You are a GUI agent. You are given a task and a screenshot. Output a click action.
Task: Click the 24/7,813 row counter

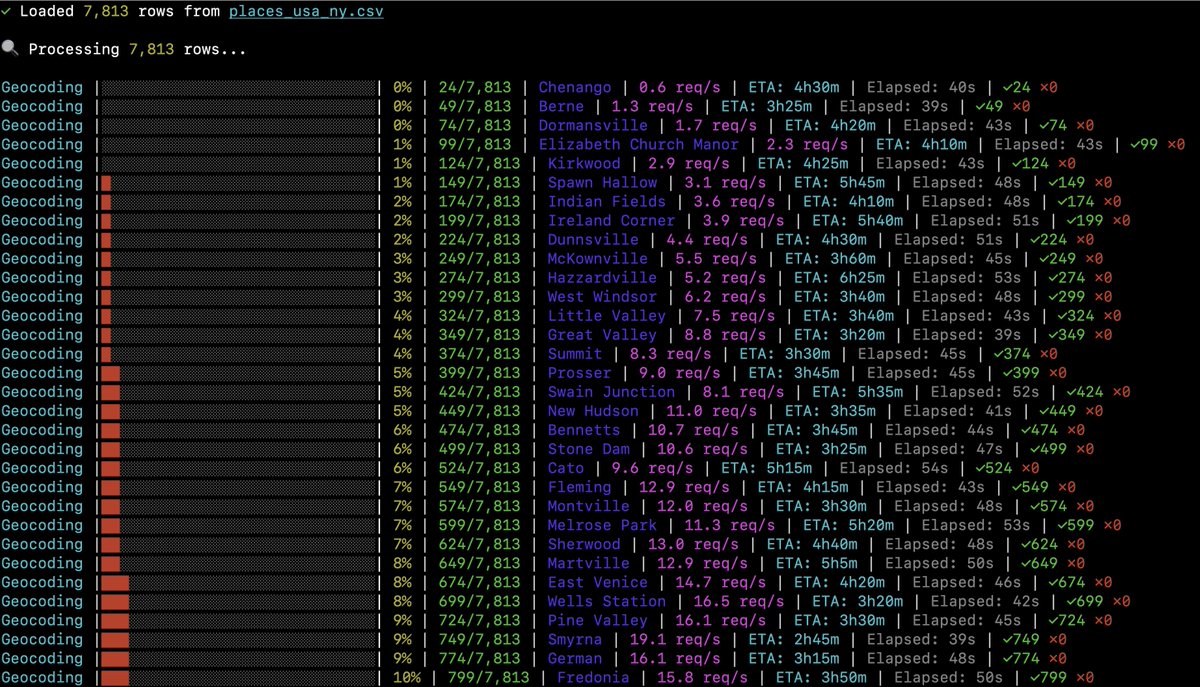pyautogui.click(x=474, y=88)
